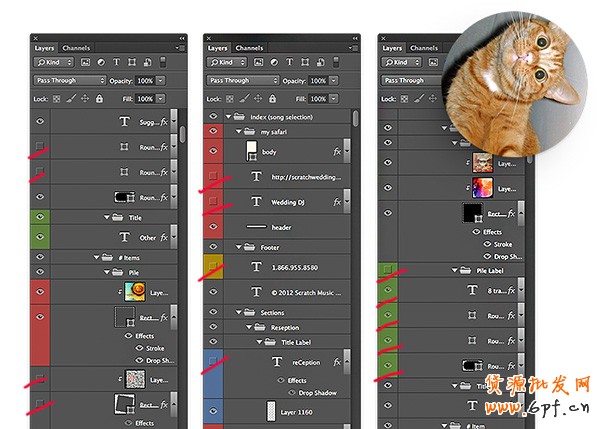Switch to Channels tab in left panel
Screen dimensions: 600x429
click(x=76, y=48)
